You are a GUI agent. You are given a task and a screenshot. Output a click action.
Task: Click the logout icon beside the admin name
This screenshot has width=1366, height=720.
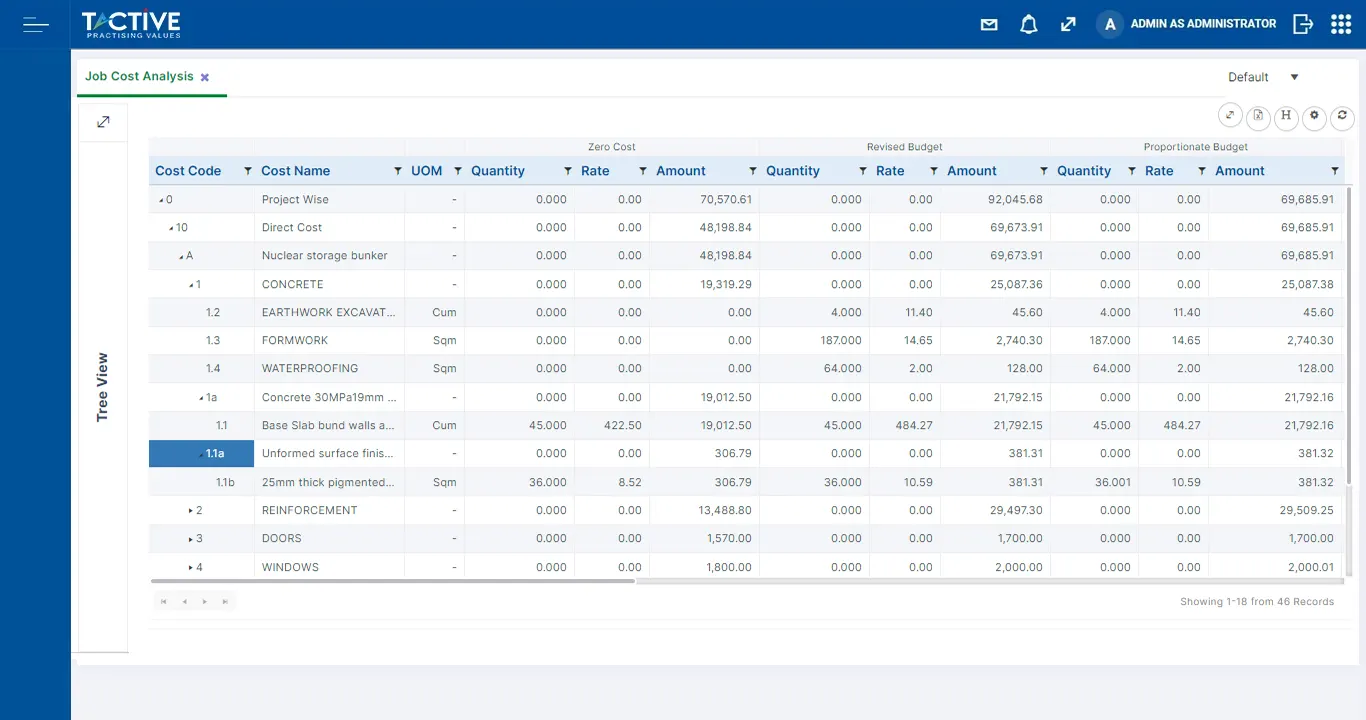pos(1302,24)
